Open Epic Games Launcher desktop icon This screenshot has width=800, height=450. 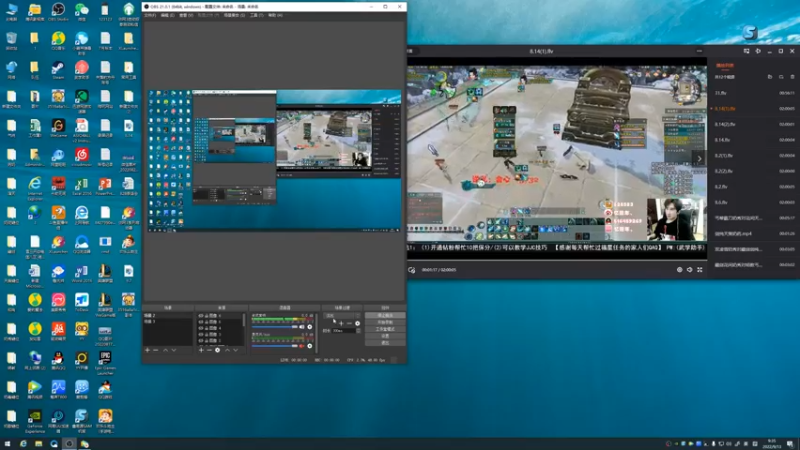105,363
